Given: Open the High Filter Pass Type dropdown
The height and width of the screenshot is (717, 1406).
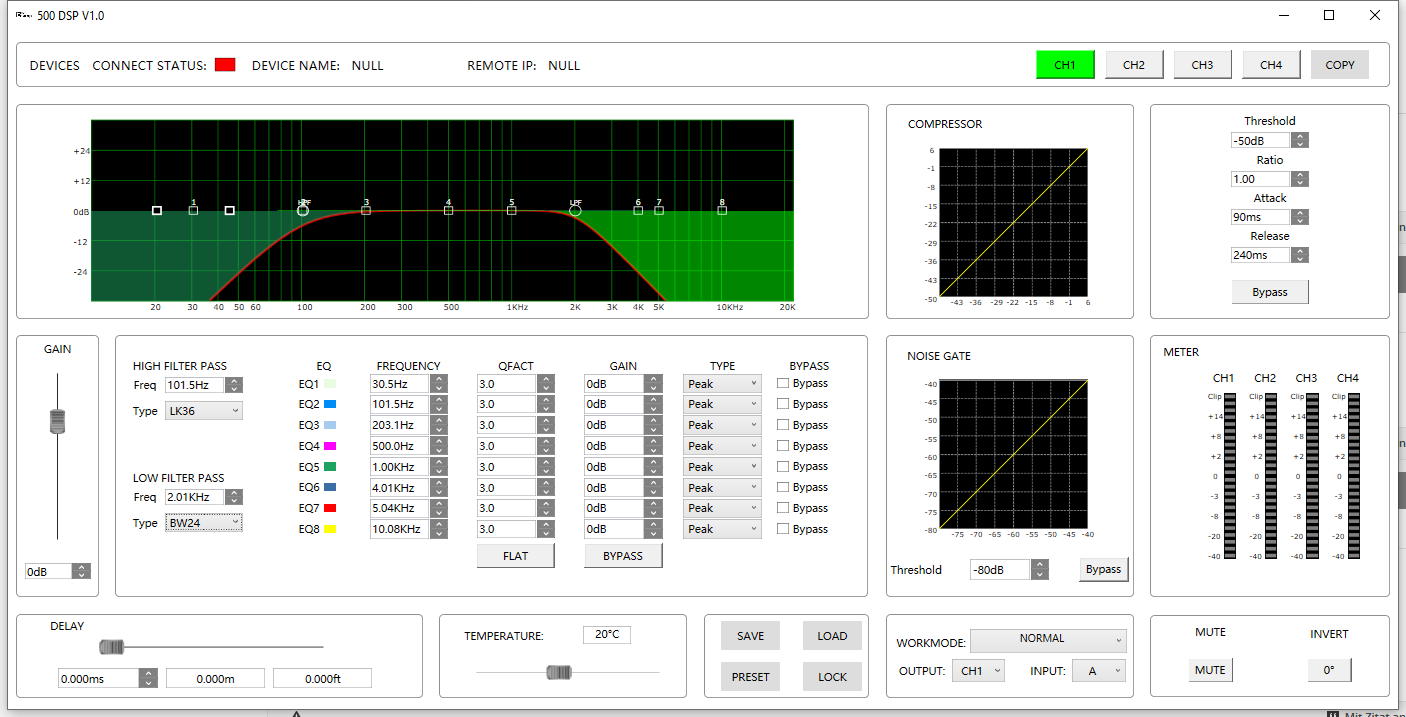Looking at the screenshot, I should tap(204, 411).
